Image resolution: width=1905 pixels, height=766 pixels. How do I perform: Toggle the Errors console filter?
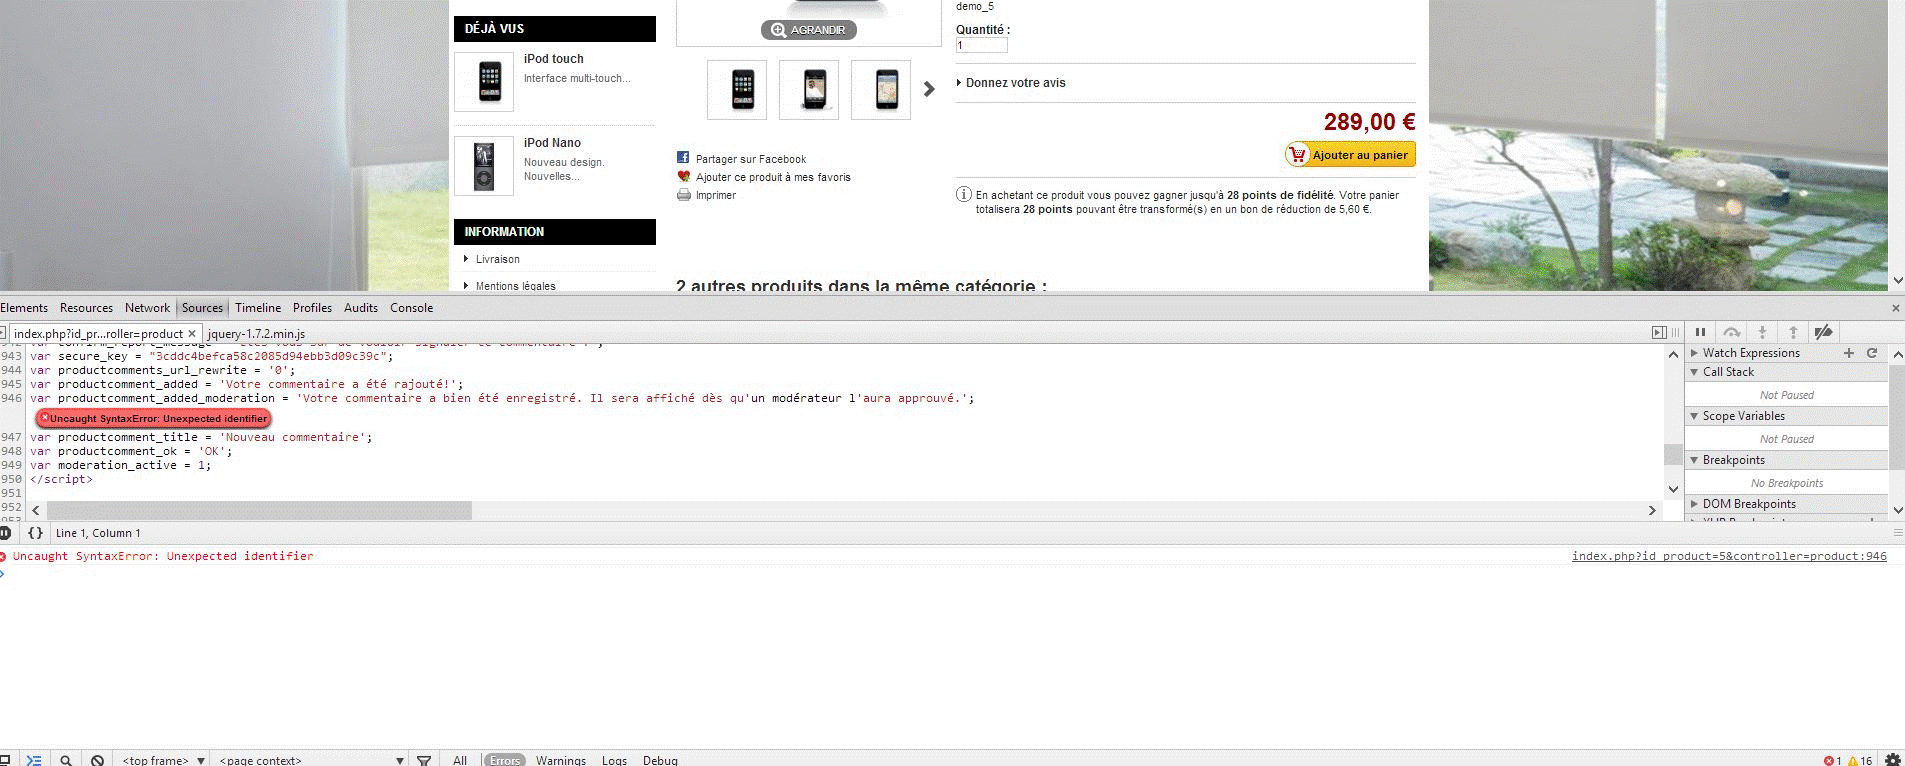505,760
